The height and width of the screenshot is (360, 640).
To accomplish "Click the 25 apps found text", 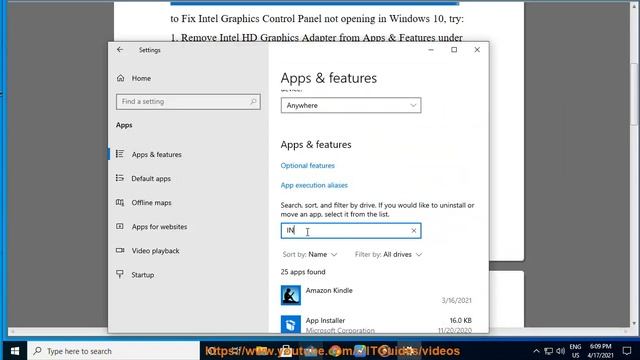I will coord(303,272).
